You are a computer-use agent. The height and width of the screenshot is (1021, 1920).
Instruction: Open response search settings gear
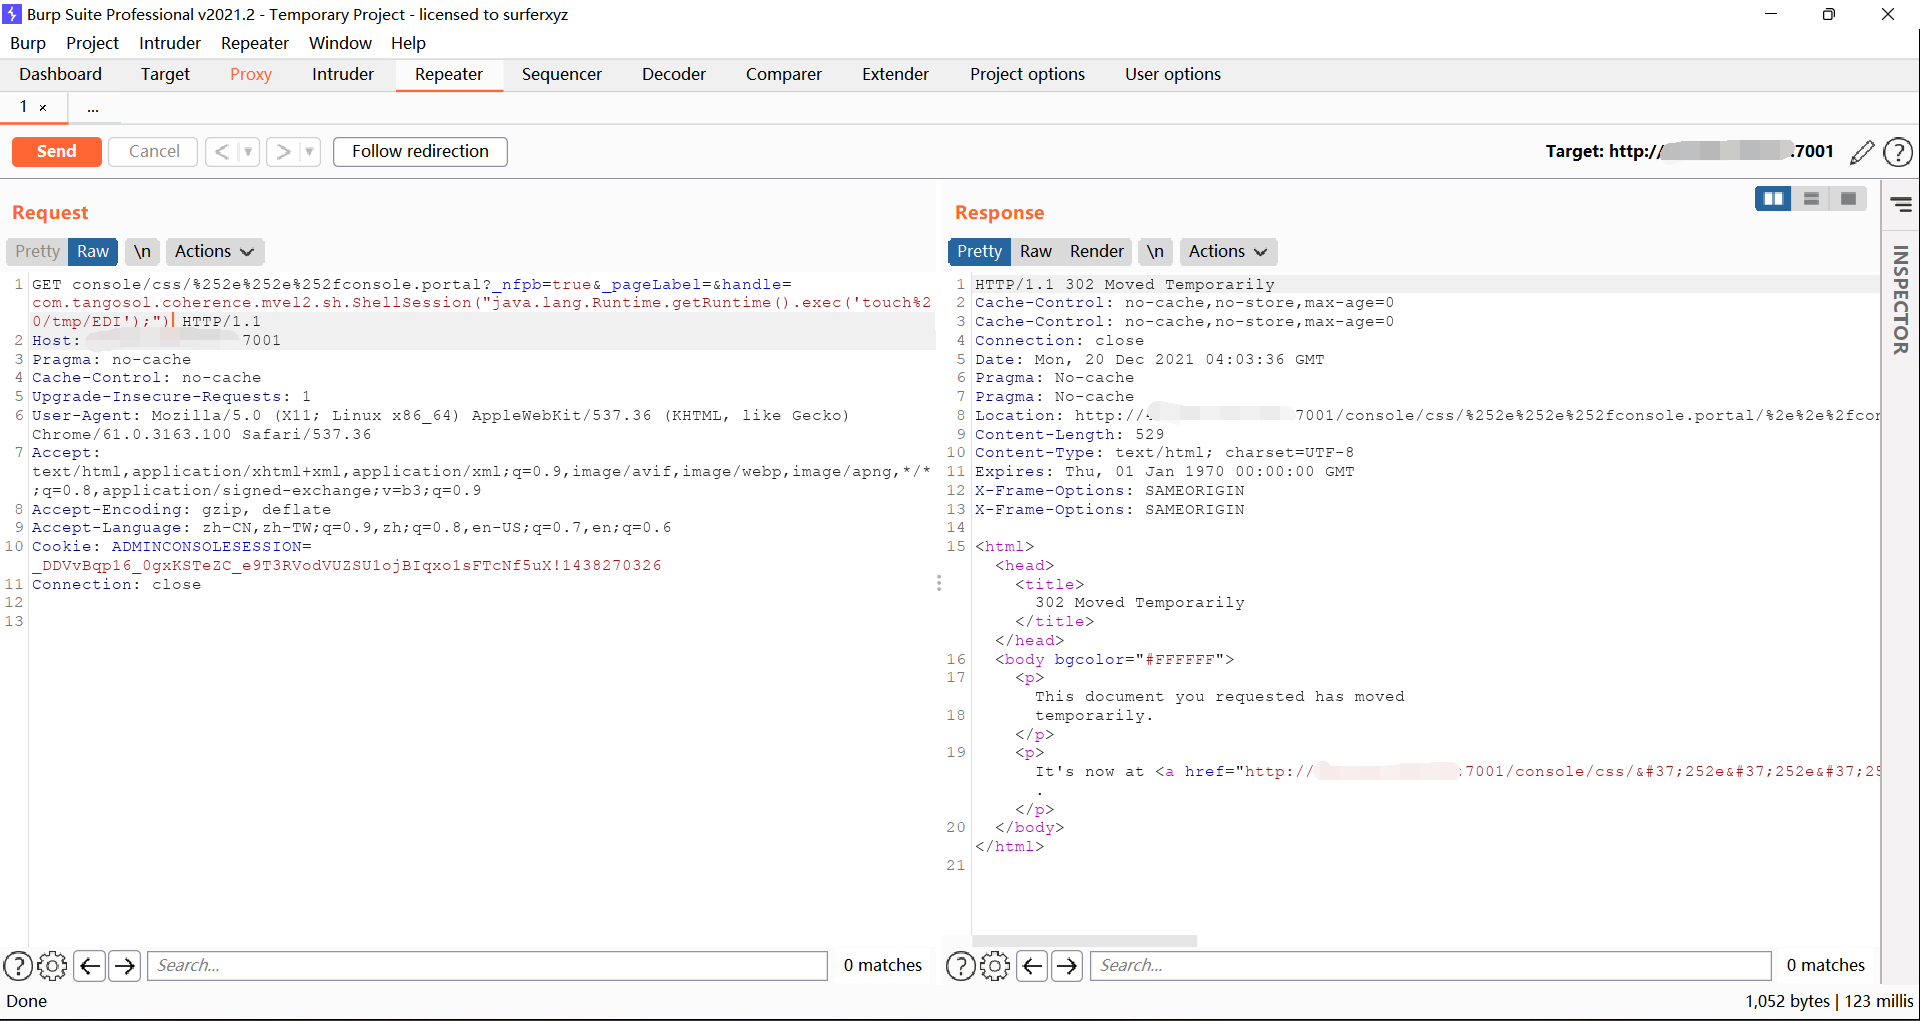click(x=995, y=965)
